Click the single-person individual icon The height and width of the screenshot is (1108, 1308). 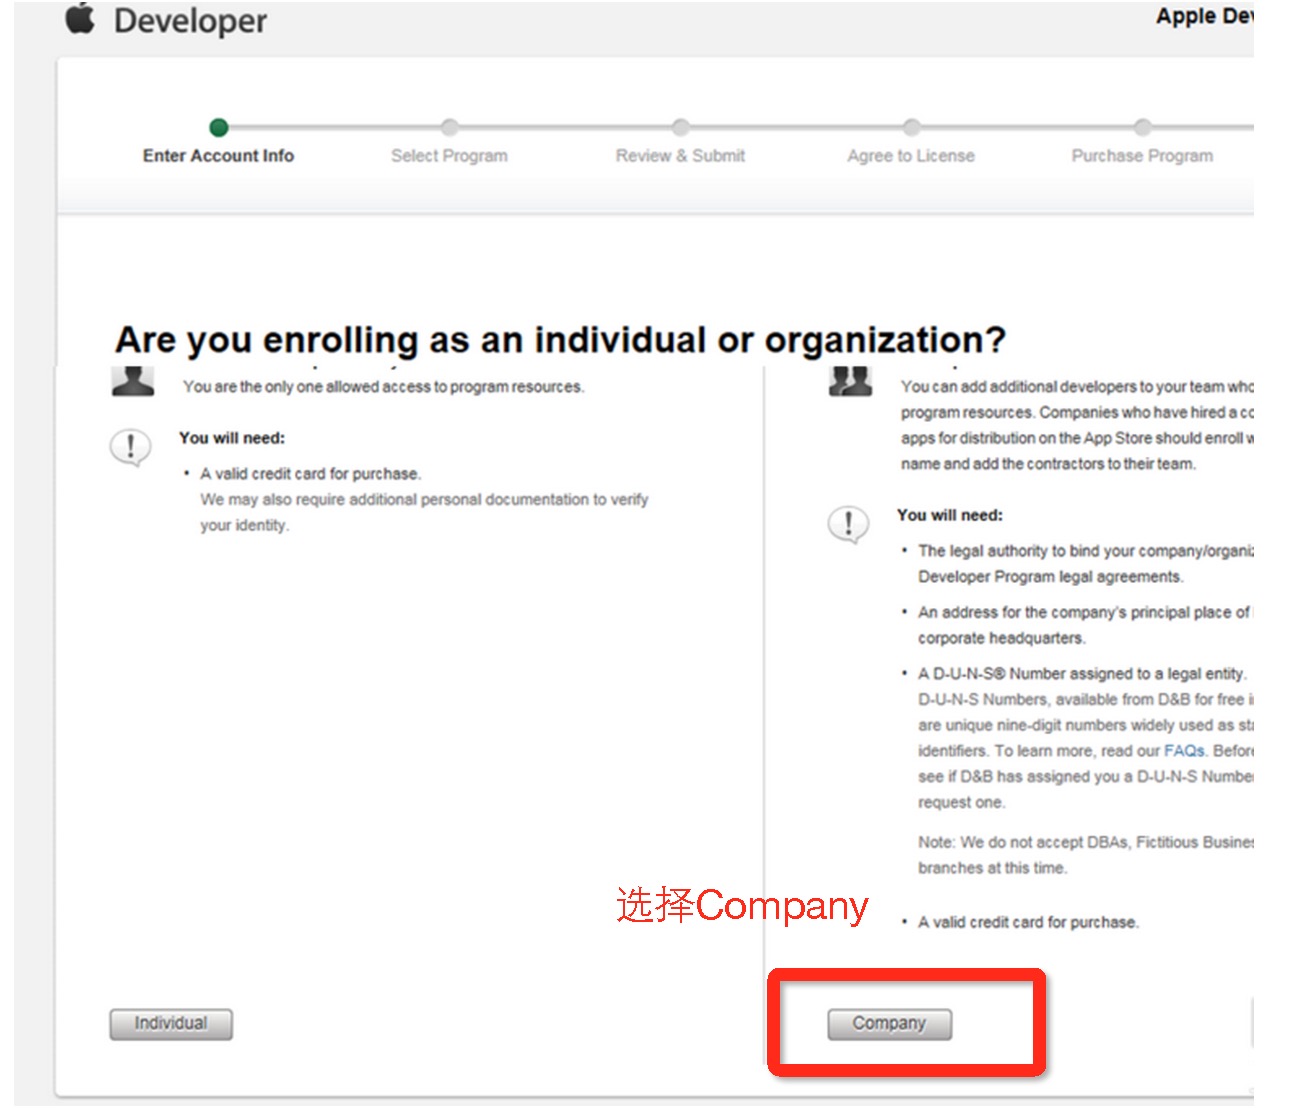point(133,382)
